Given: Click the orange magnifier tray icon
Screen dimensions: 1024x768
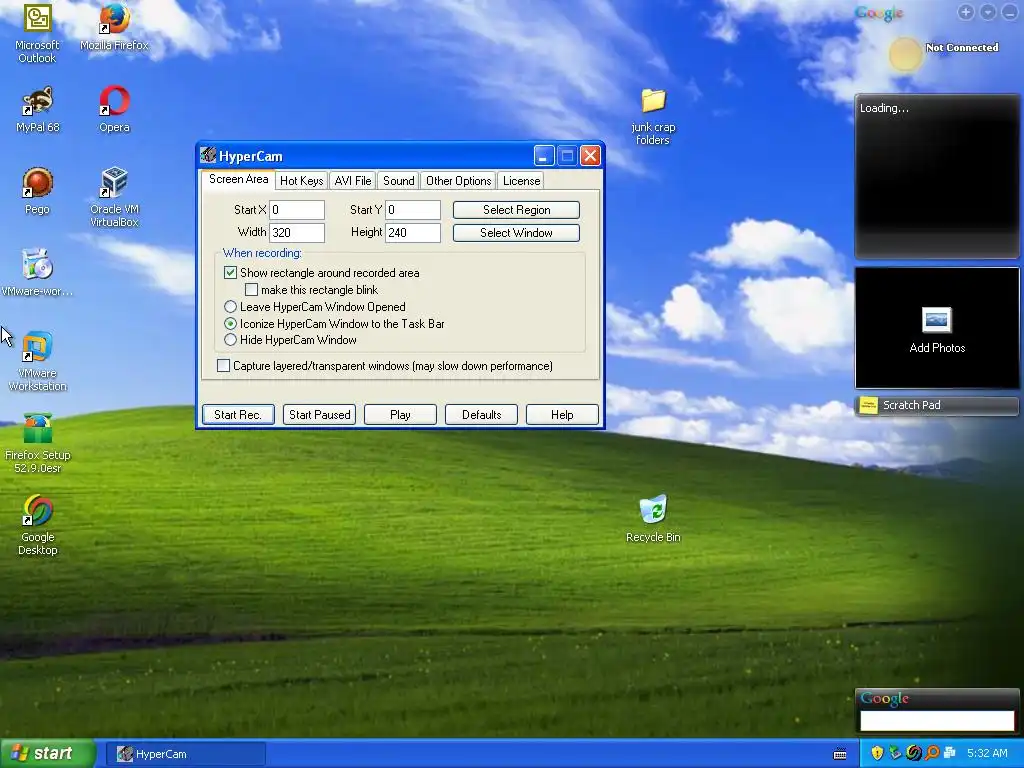Looking at the screenshot, I should pyautogui.click(x=932, y=753).
